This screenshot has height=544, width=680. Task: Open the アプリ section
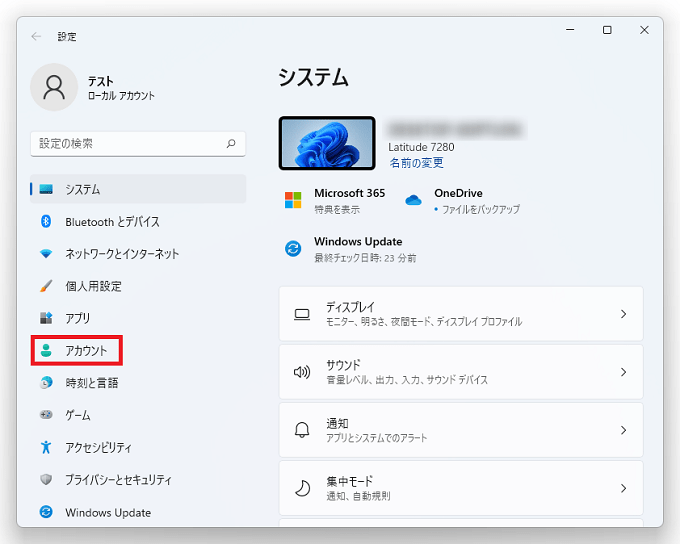(138, 318)
